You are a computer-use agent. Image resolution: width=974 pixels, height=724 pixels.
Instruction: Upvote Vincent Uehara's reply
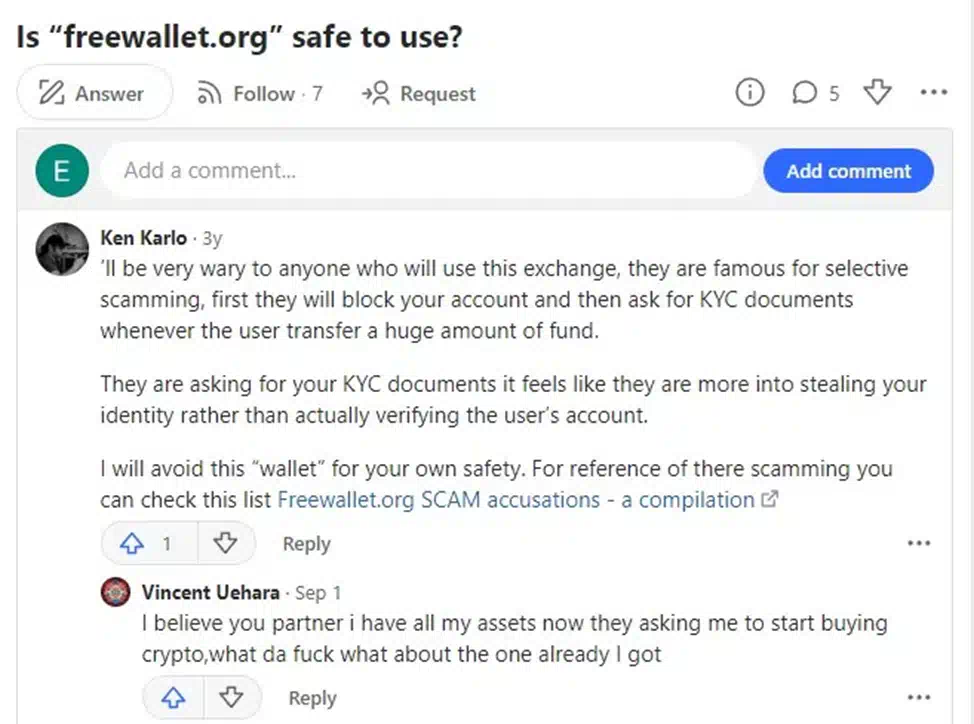[173, 698]
